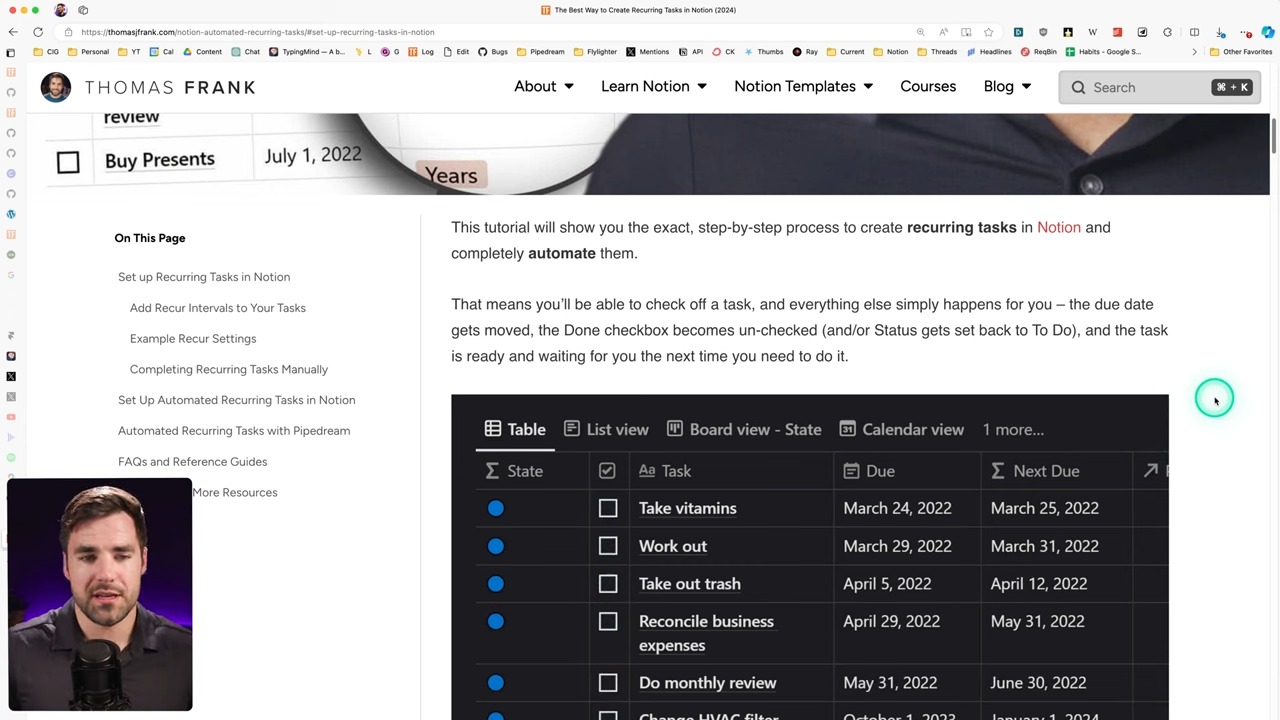The image size is (1280, 720).
Task: Check the Take vitamins task checkbox
Action: (x=608, y=508)
